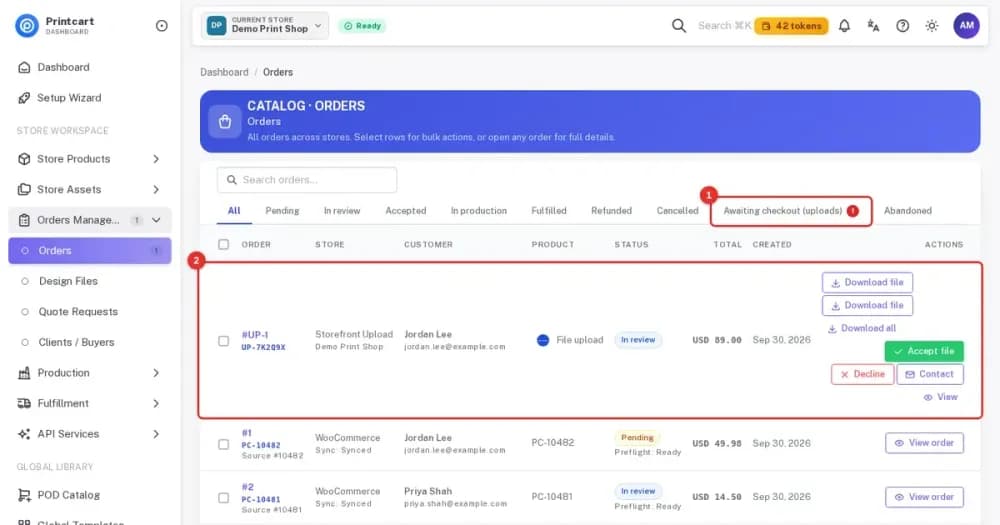Open notifications bell icon
The height and width of the screenshot is (525, 1000).
click(844, 26)
